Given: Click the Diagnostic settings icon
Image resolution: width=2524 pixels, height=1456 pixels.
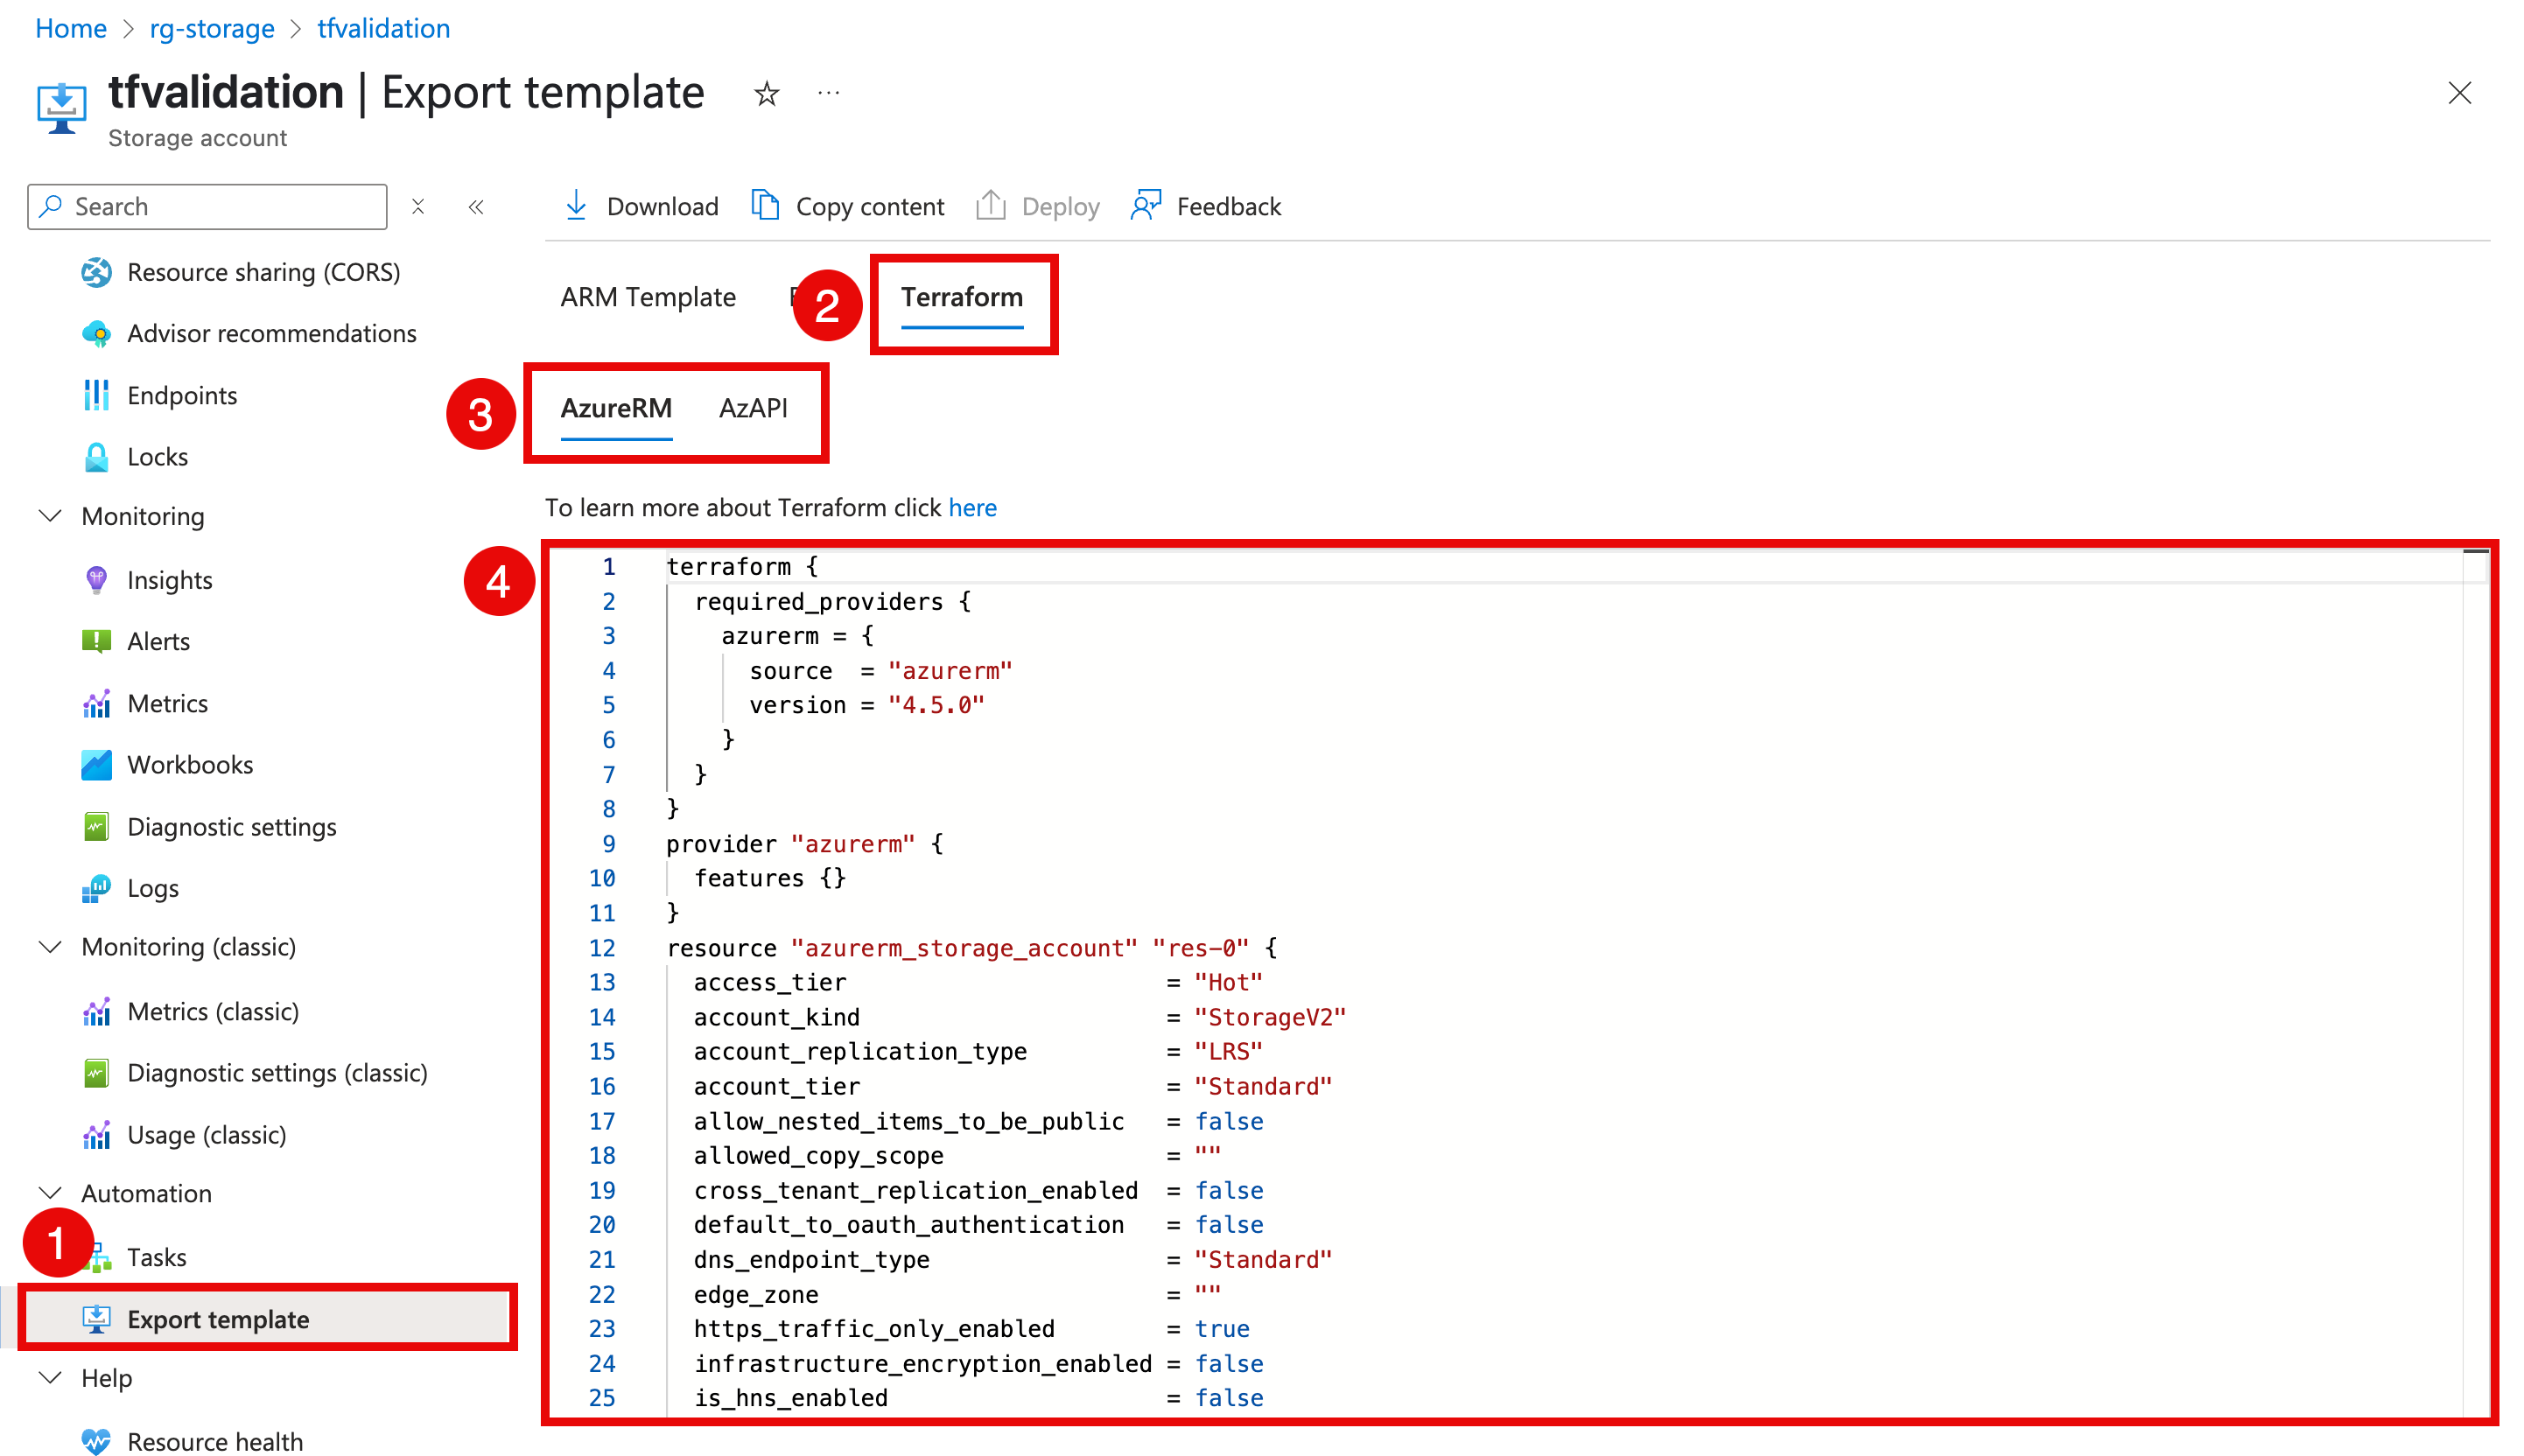Looking at the screenshot, I should coord(96,827).
